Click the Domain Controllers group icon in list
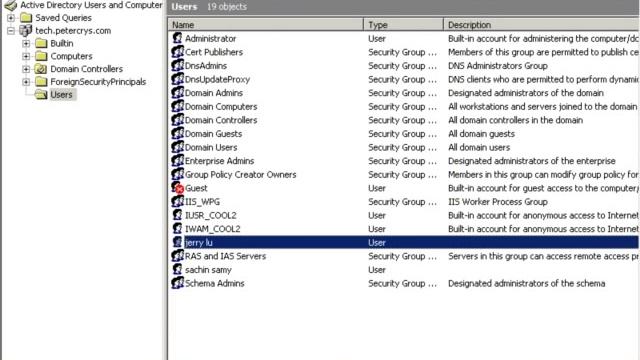 [x=178, y=120]
